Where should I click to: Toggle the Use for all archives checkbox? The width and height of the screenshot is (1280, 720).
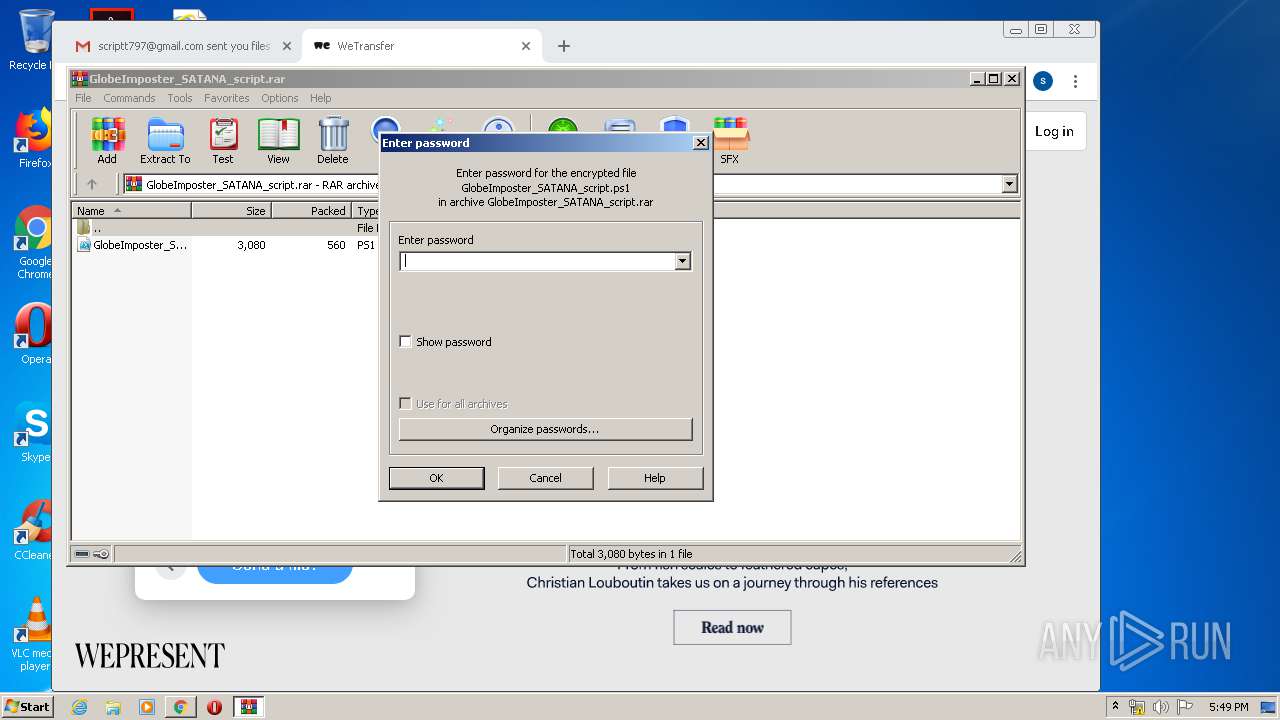tap(405, 404)
